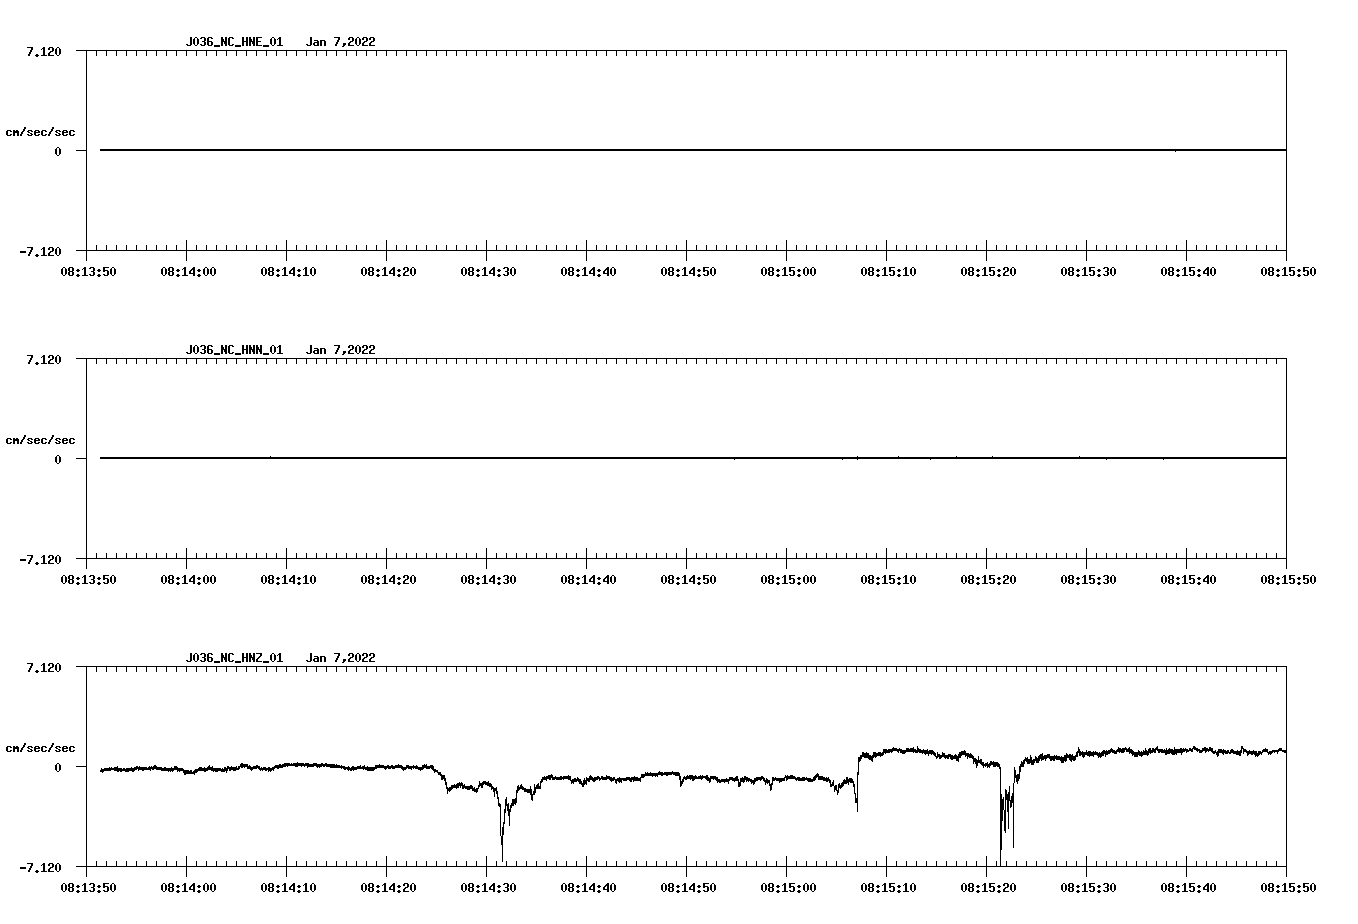Click the deep HNZ spike near 08:14:31
The height and width of the screenshot is (924, 1358).
502,830
